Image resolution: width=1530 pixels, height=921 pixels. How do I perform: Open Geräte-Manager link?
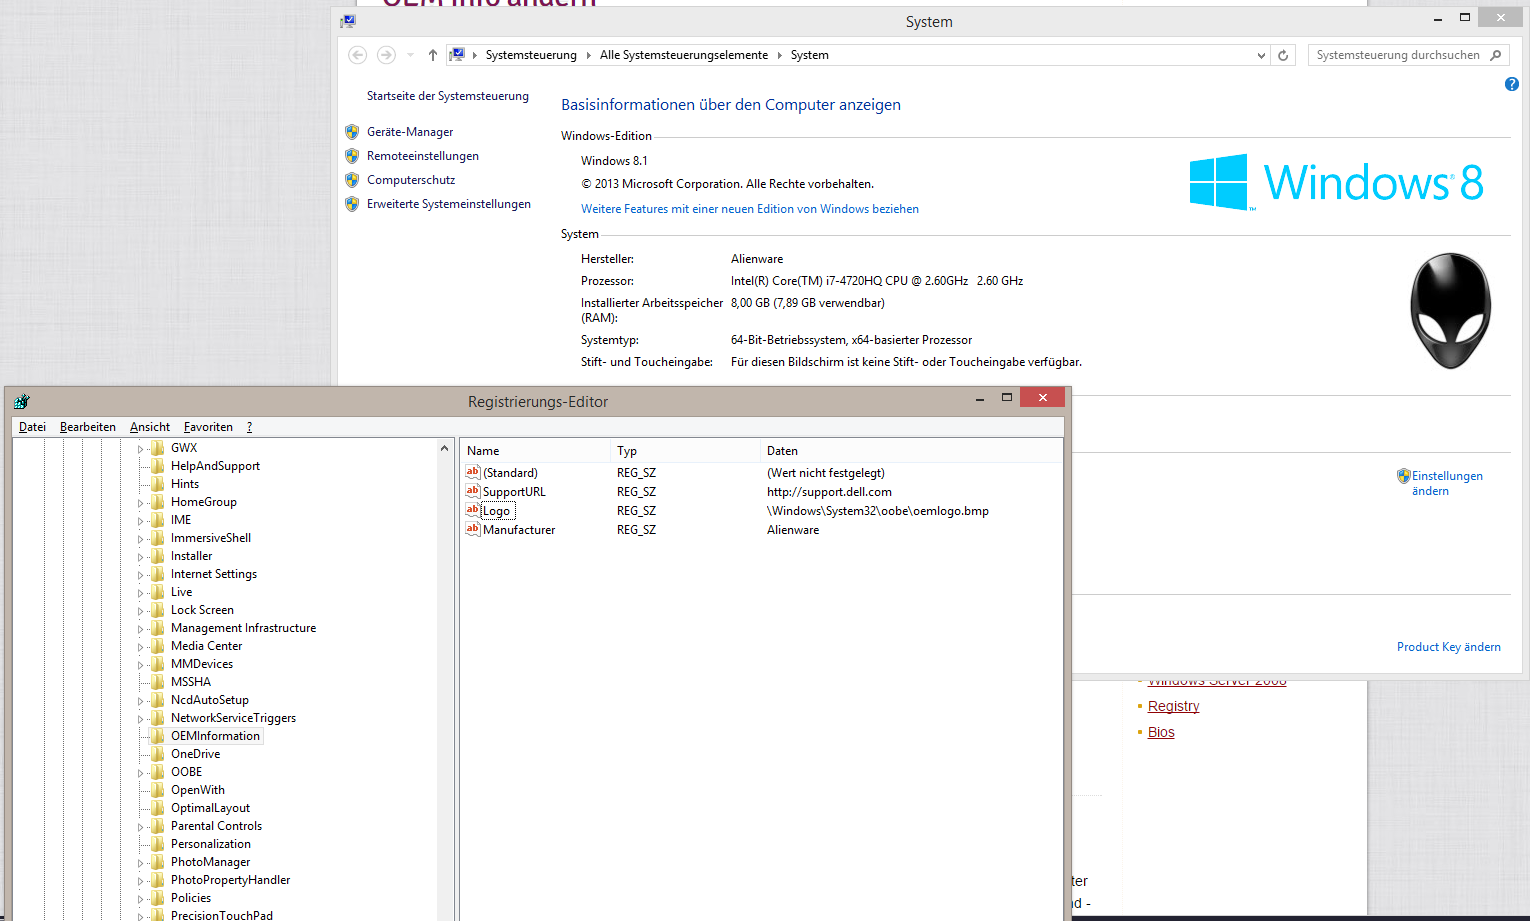[x=410, y=132]
